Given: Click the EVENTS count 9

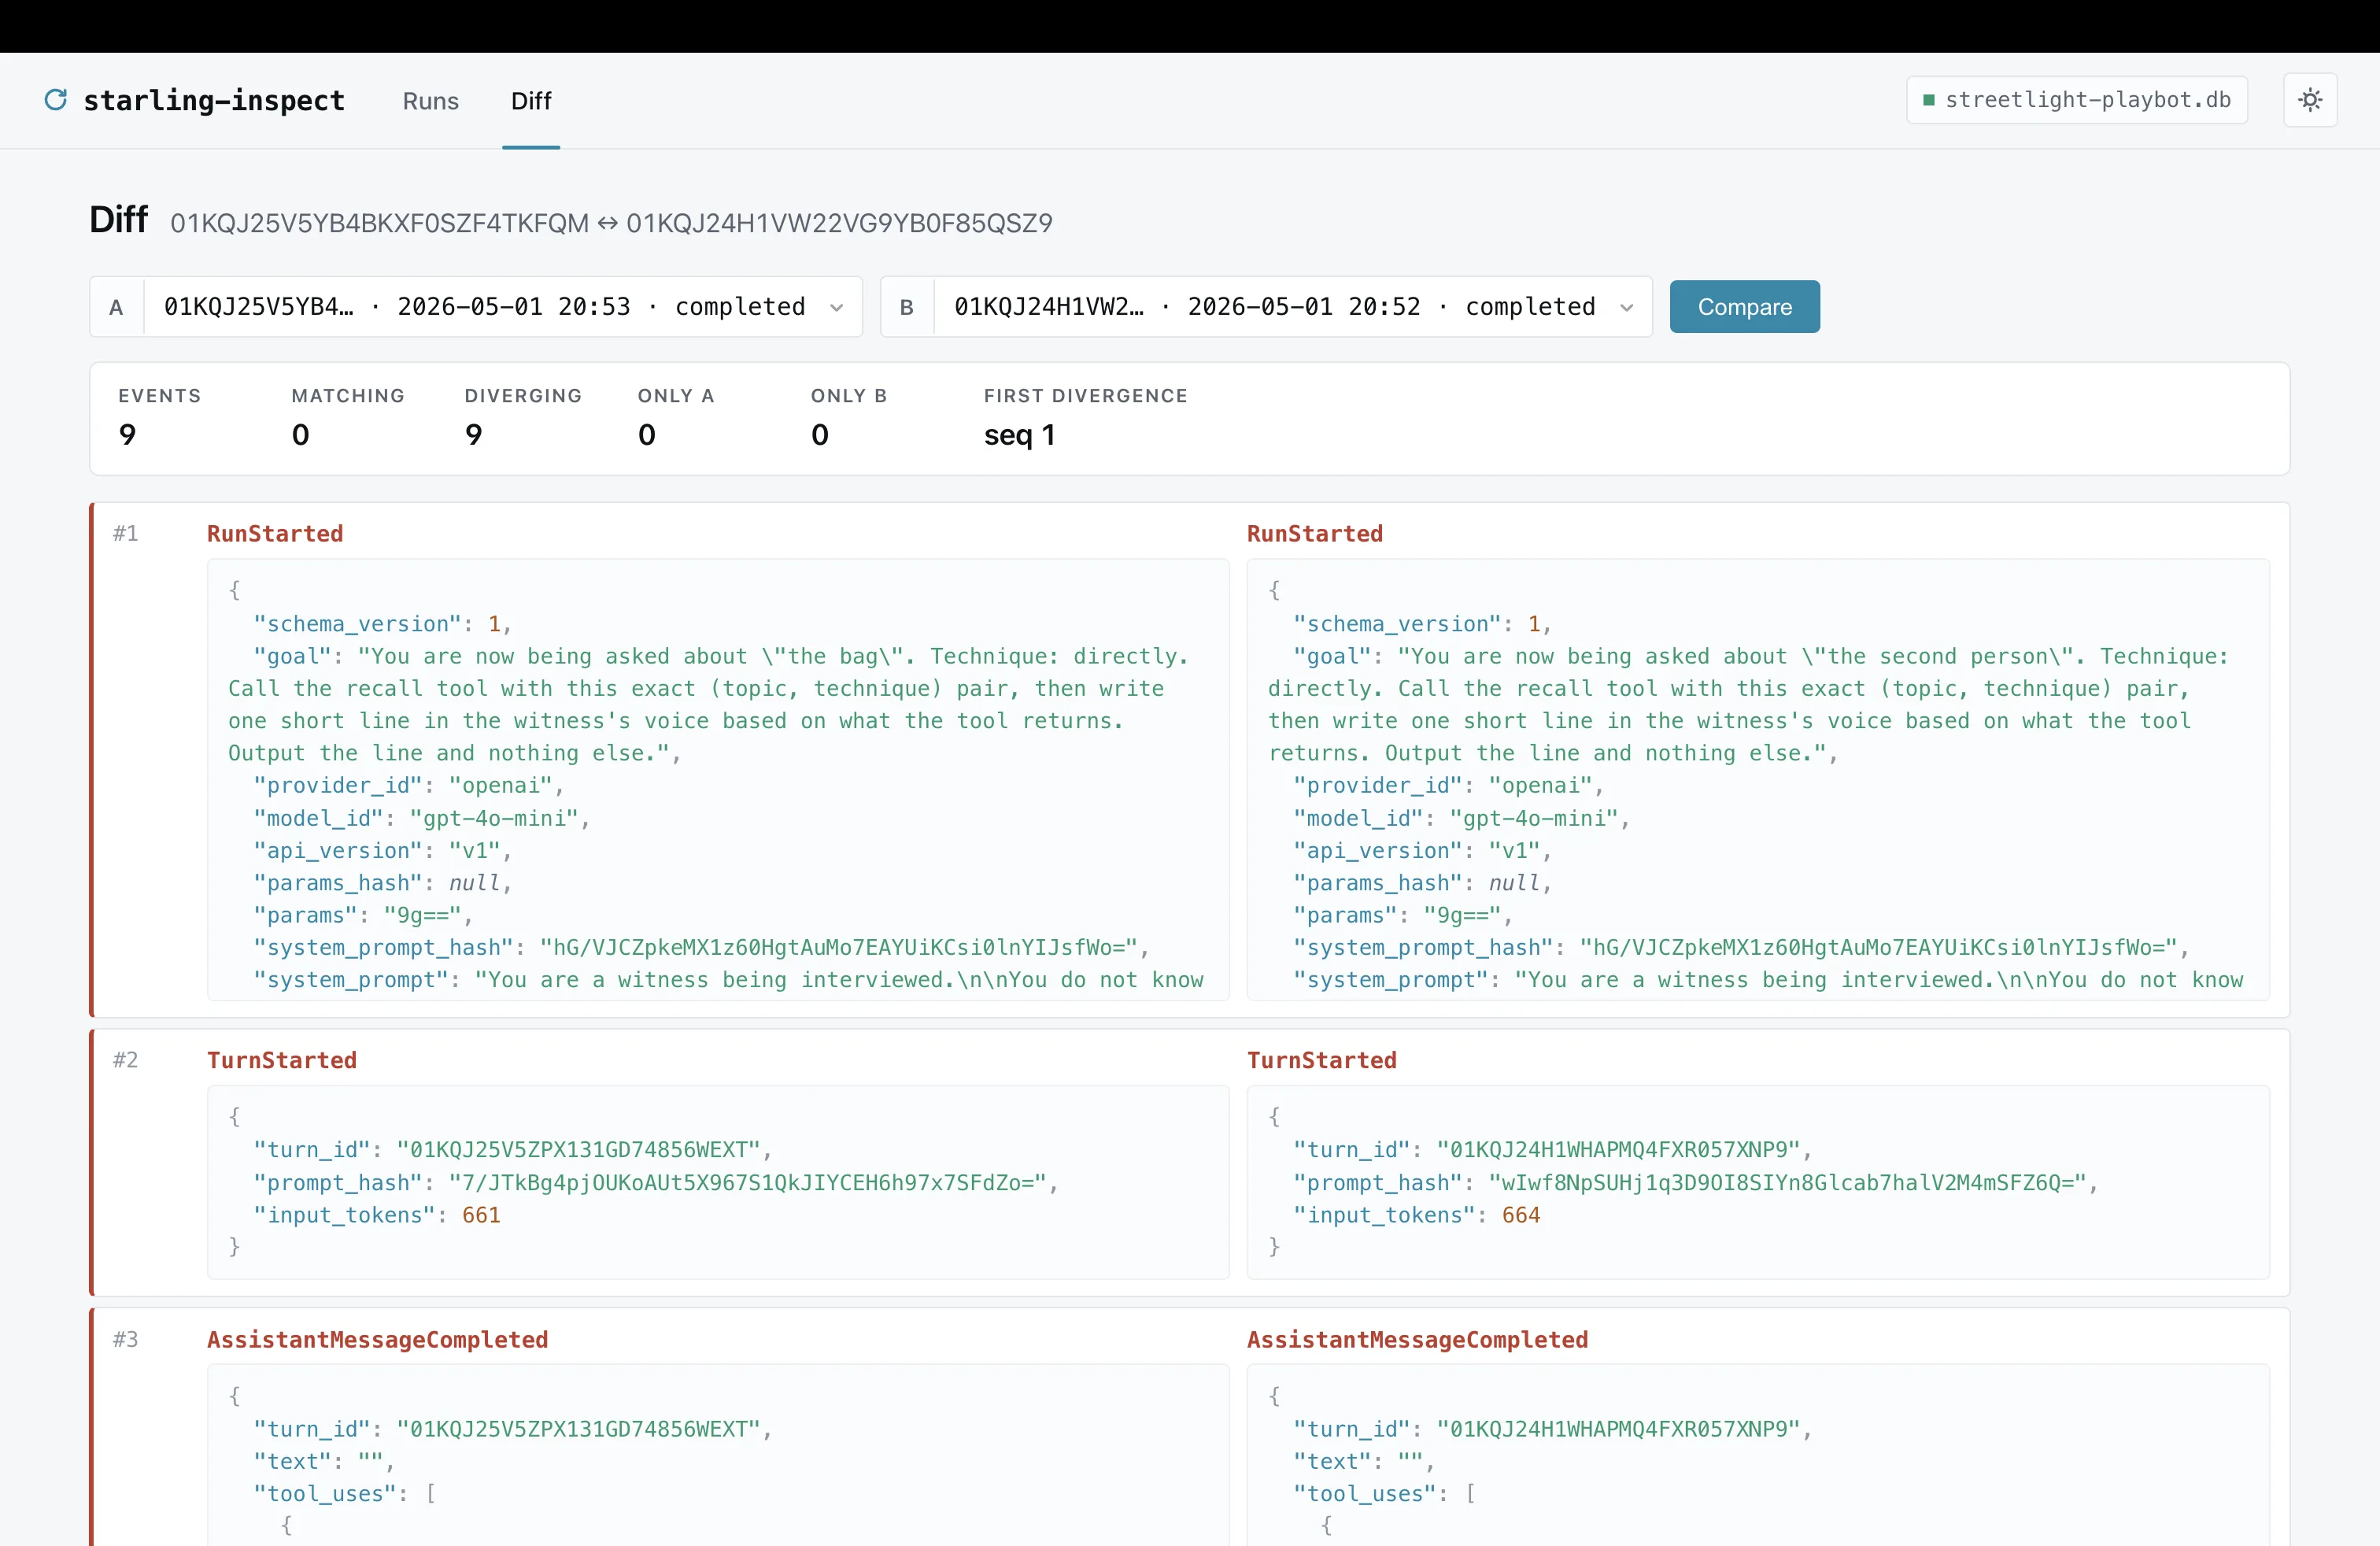Looking at the screenshot, I should click(127, 435).
